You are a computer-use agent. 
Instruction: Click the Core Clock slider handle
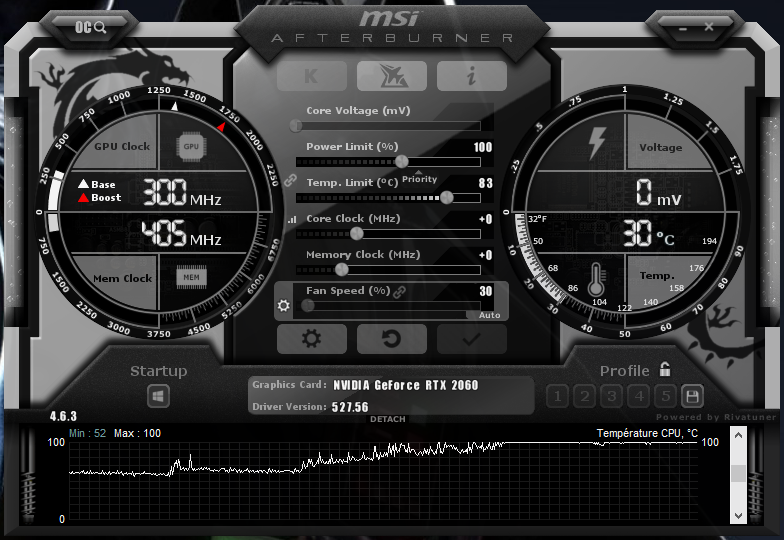[x=356, y=234]
